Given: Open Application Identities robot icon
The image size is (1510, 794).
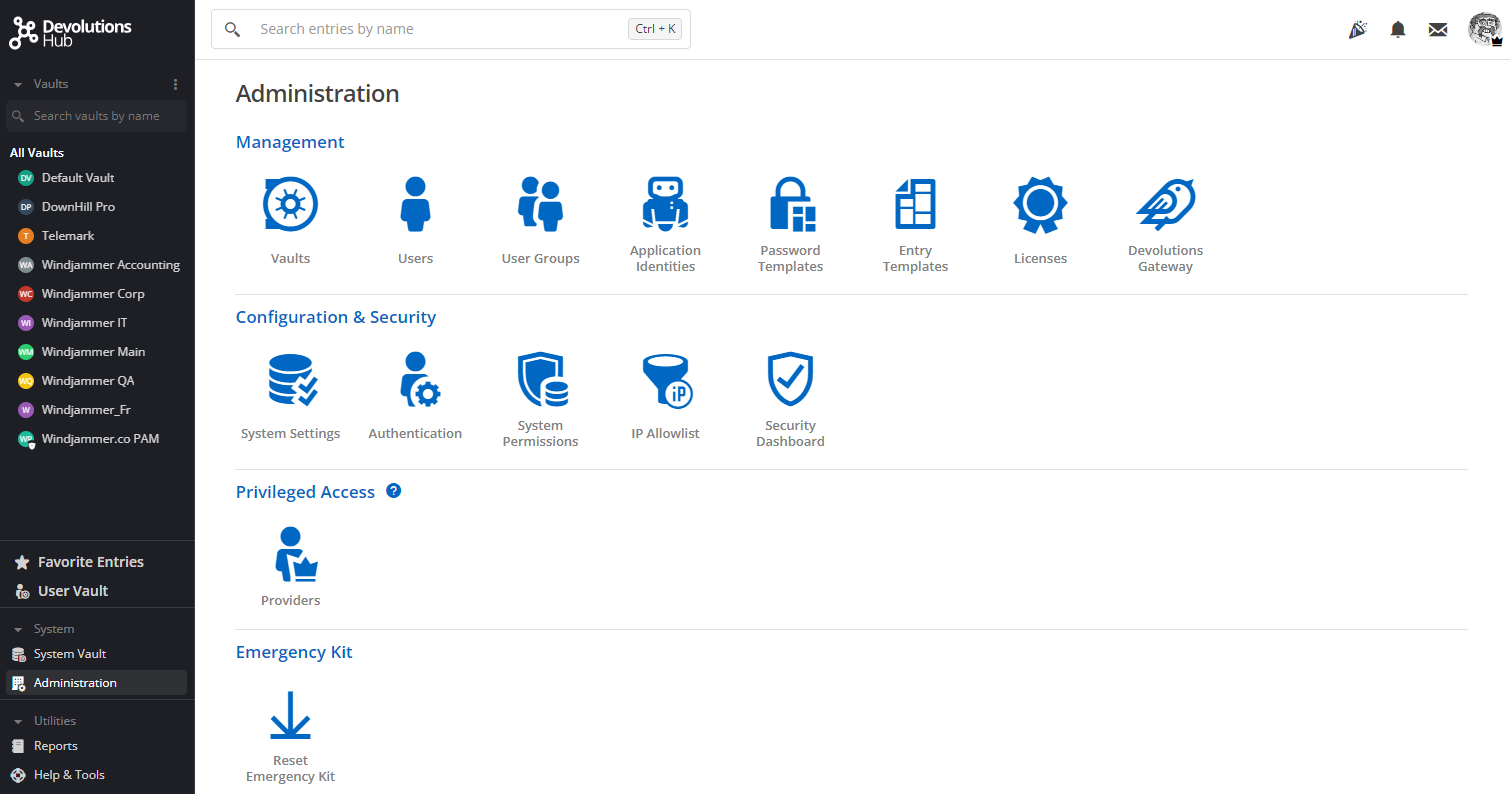Looking at the screenshot, I should 665,205.
